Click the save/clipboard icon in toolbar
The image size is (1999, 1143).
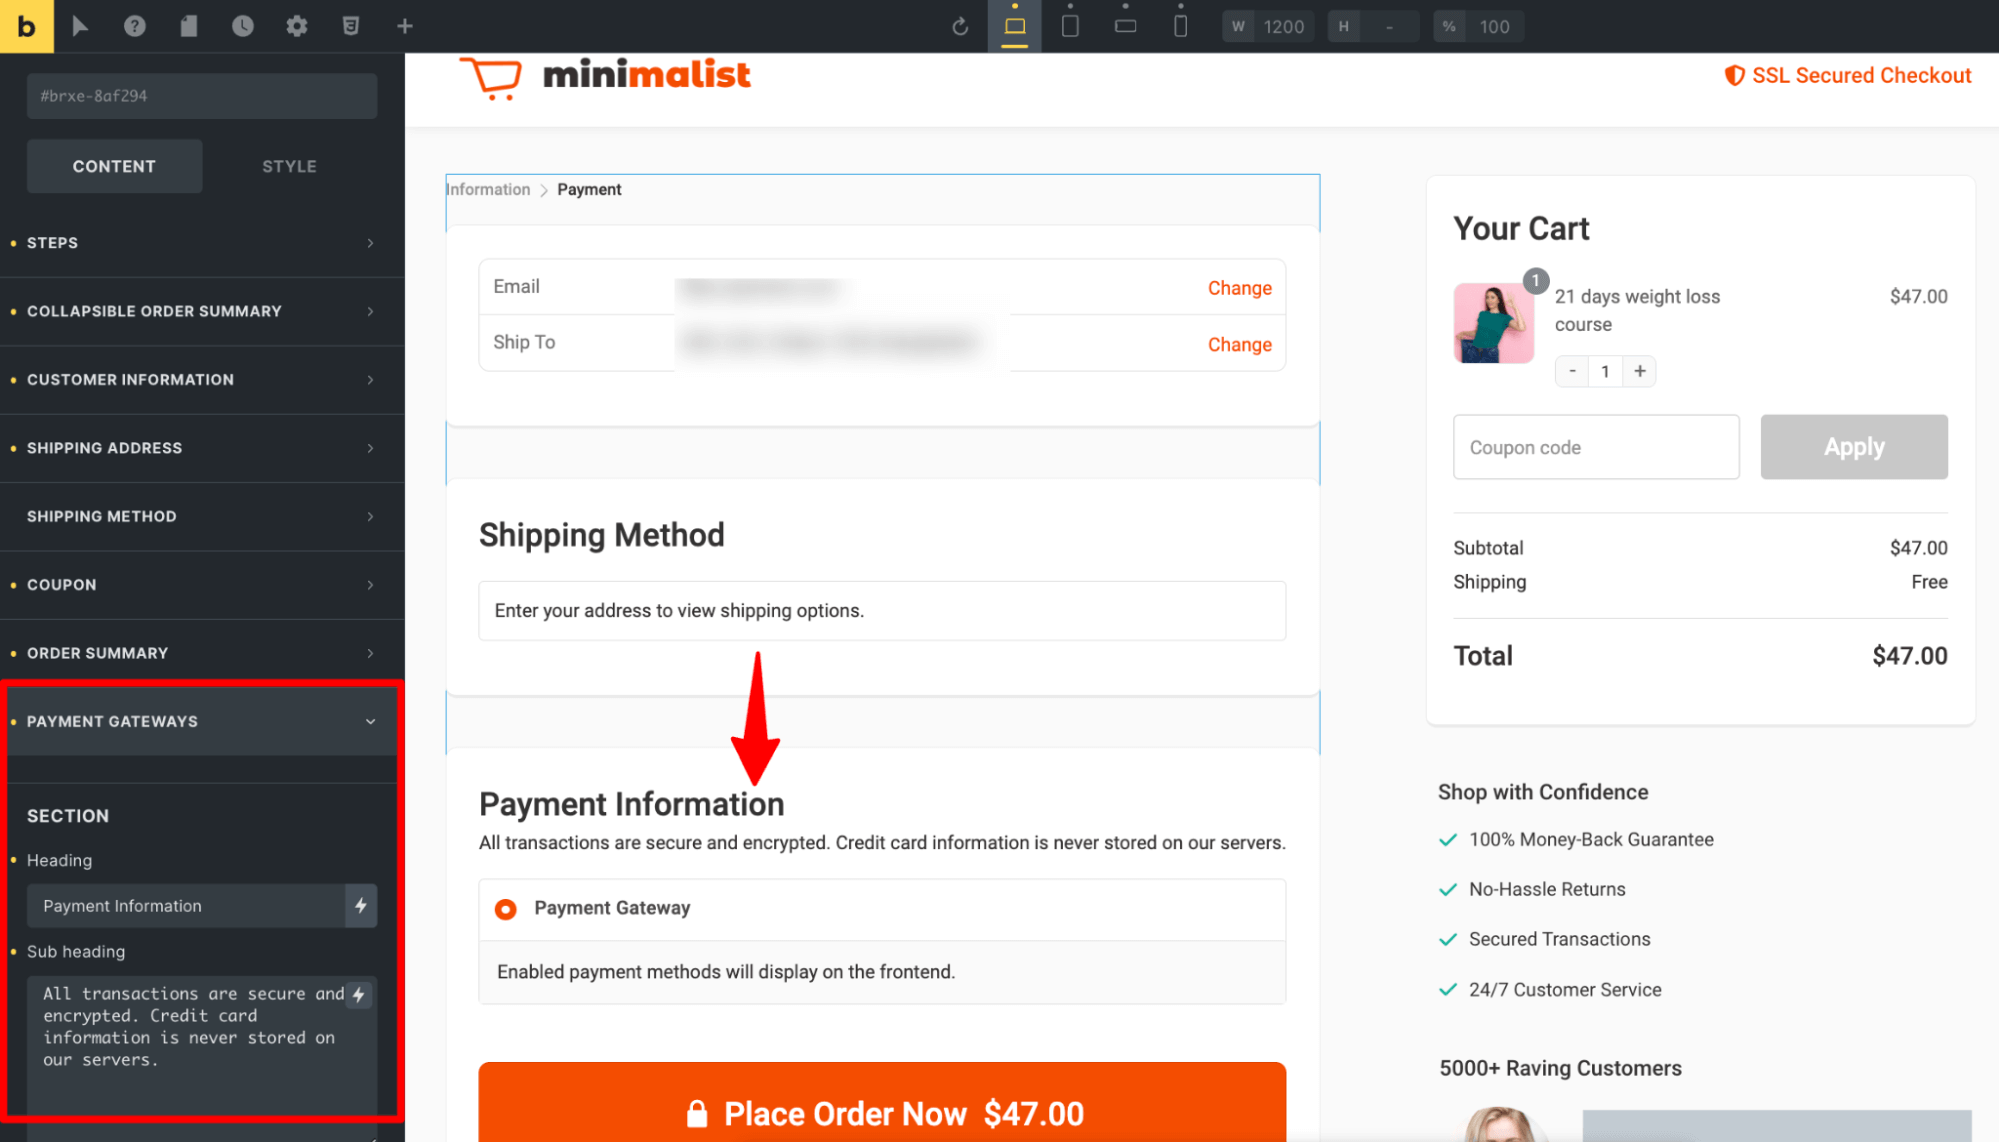point(189,25)
